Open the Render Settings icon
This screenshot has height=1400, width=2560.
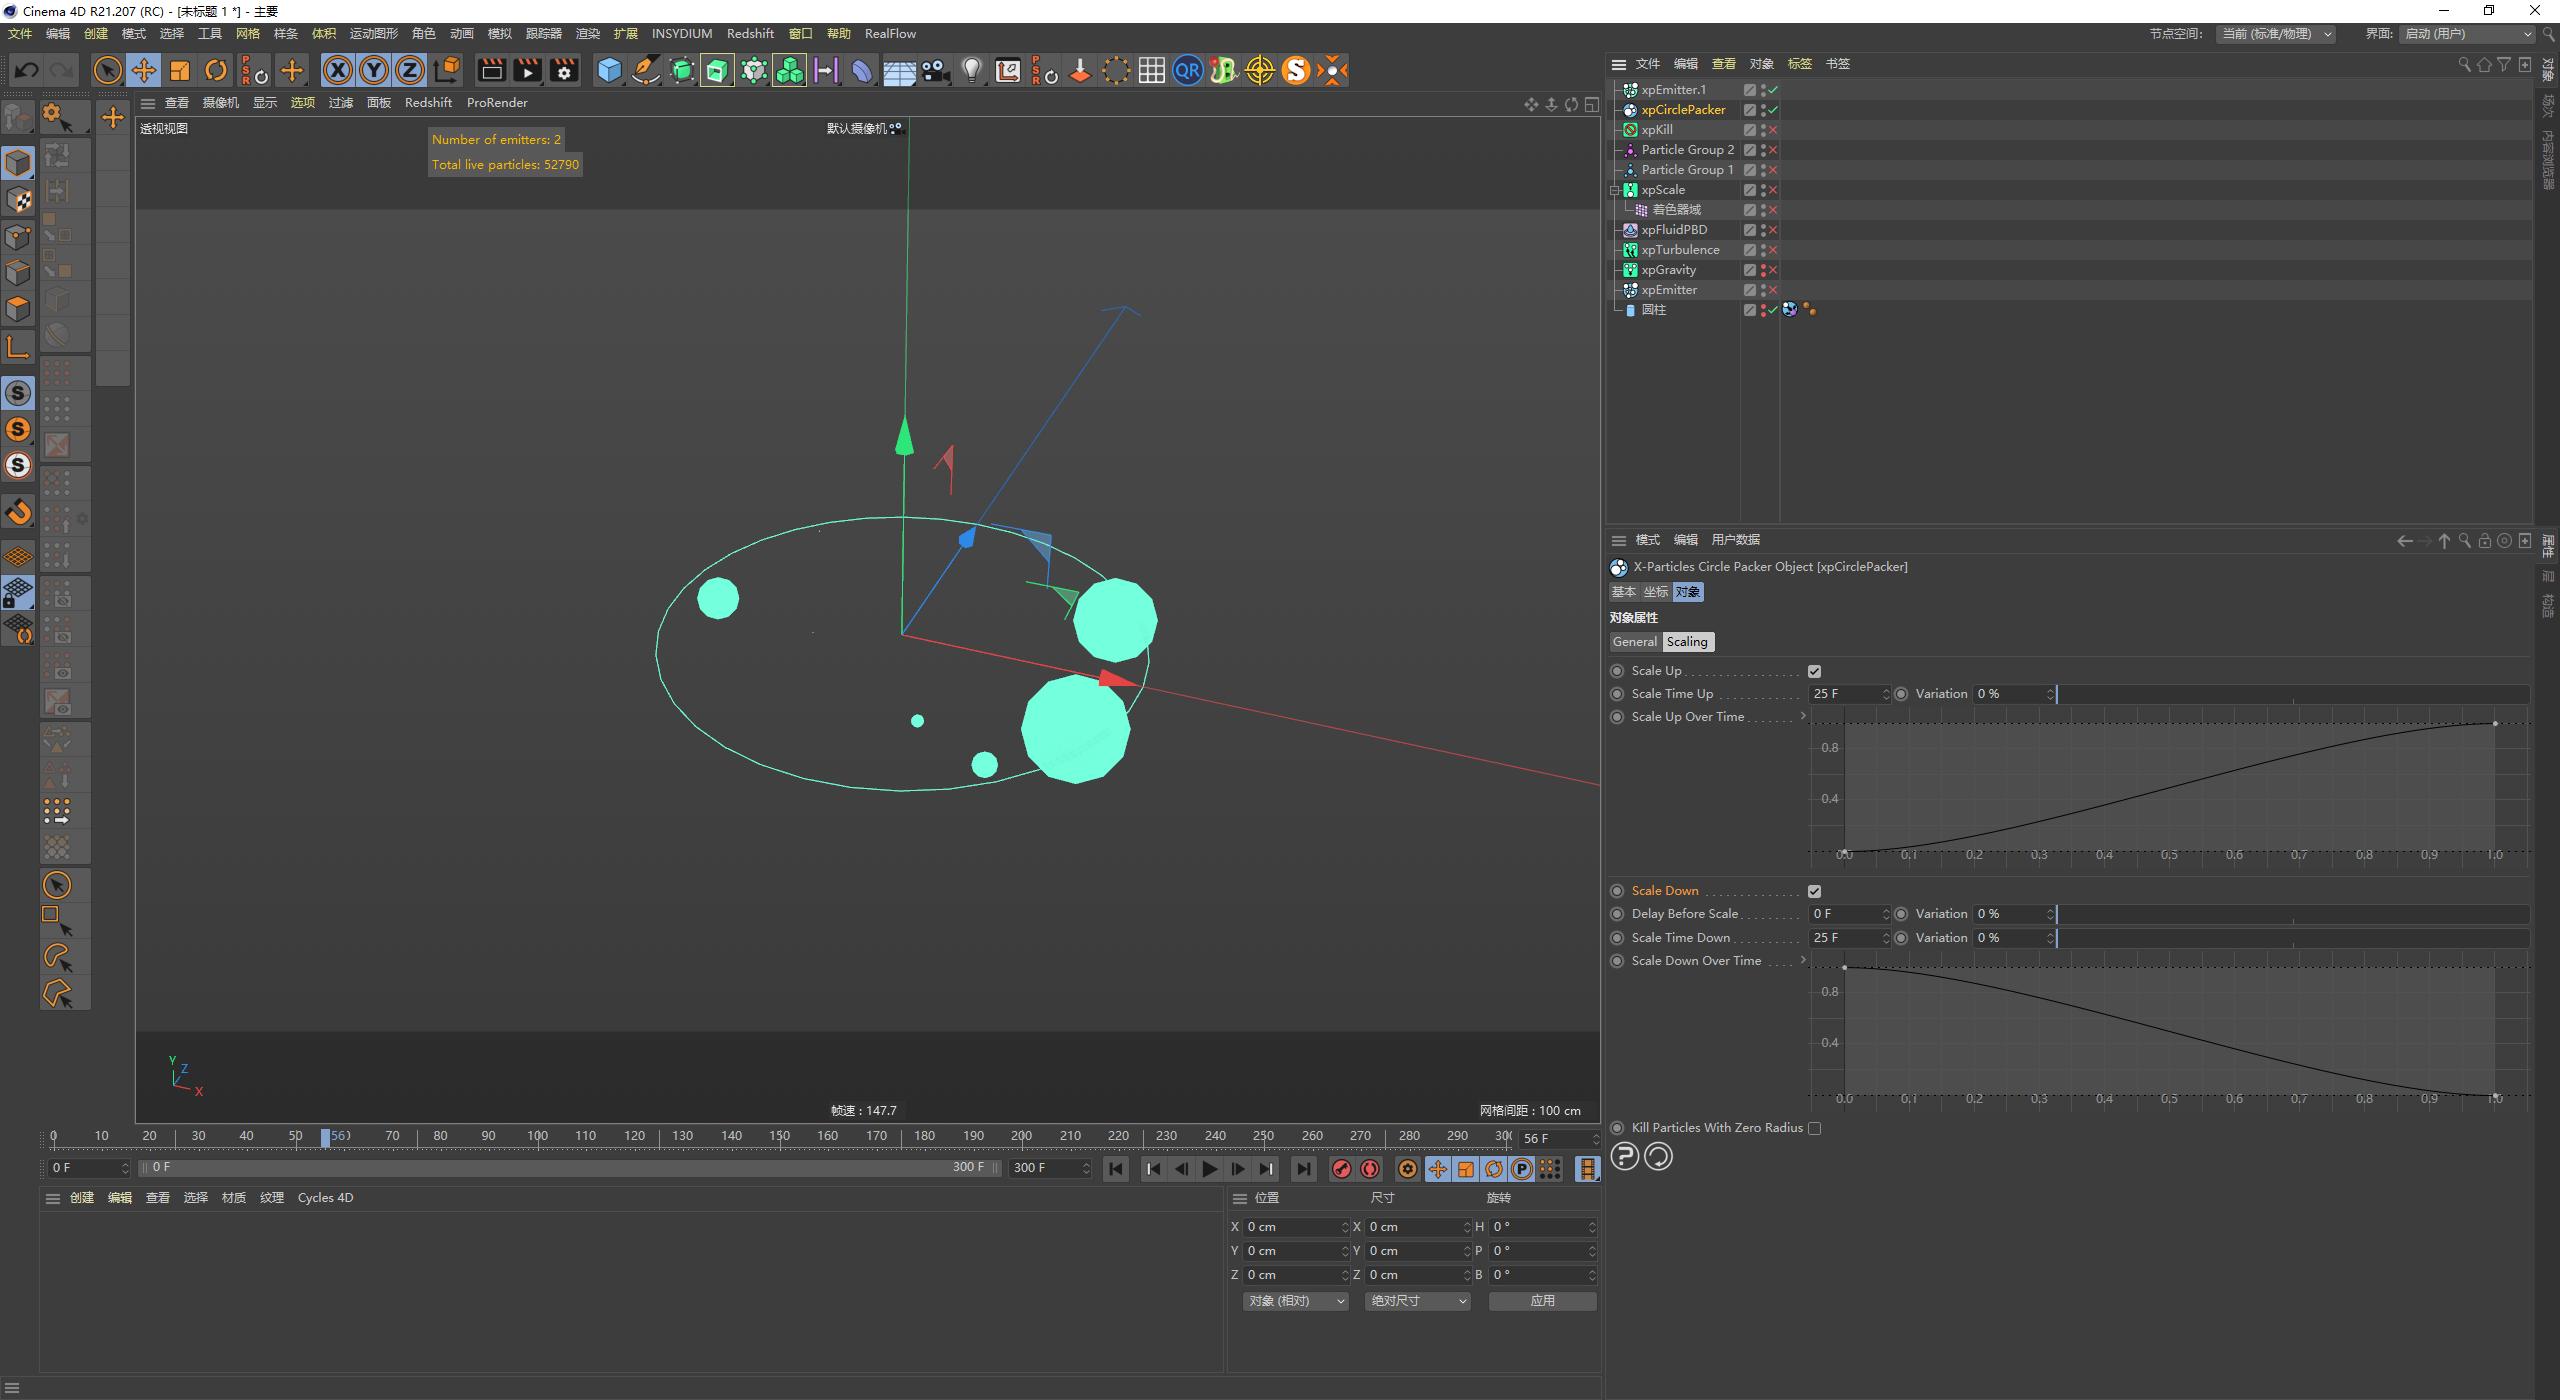pos(564,70)
